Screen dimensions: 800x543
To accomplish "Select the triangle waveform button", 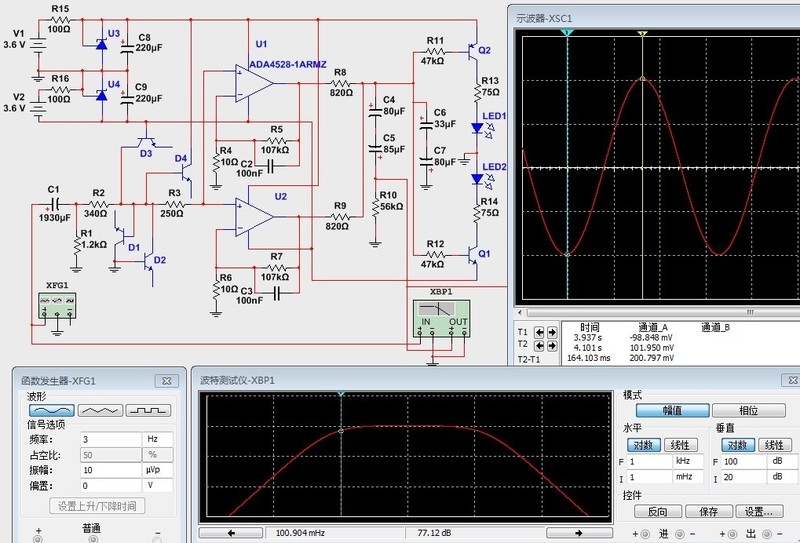I will pyautogui.click(x=100, y=410).
